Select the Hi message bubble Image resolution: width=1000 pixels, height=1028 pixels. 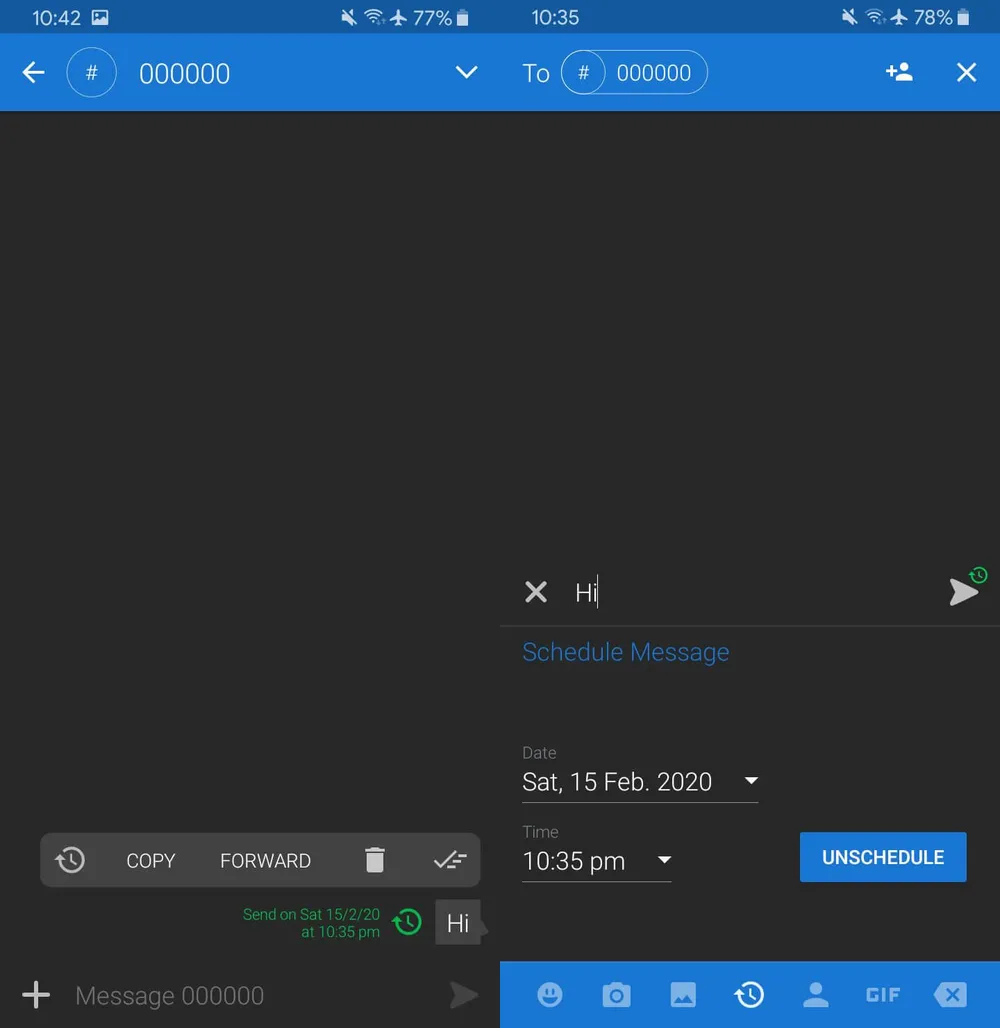point(458,922)
